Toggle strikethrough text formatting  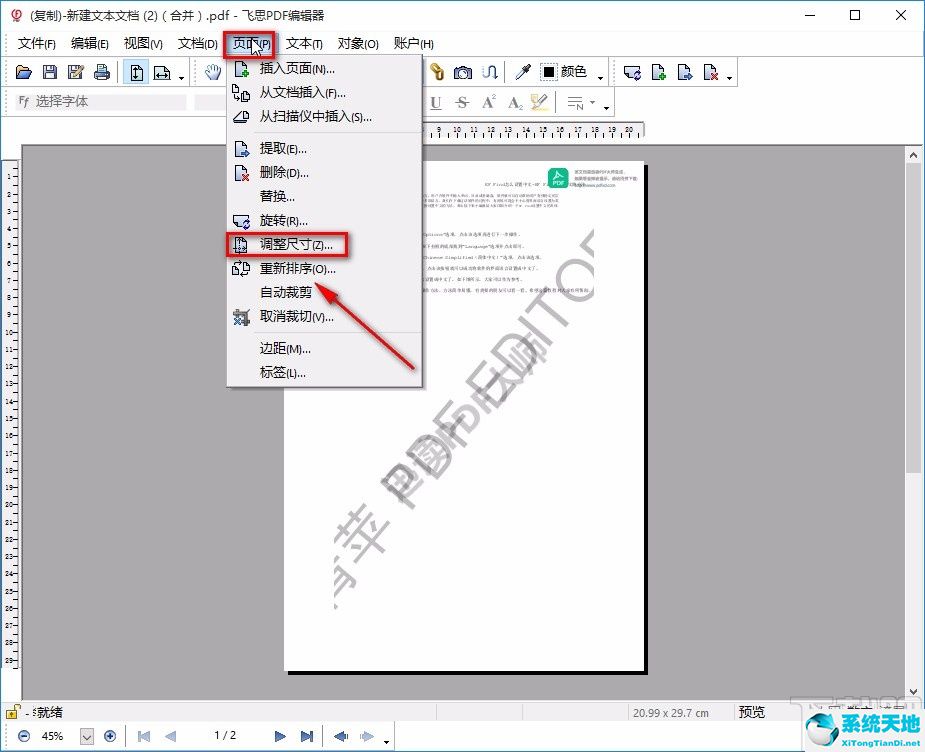462,102
